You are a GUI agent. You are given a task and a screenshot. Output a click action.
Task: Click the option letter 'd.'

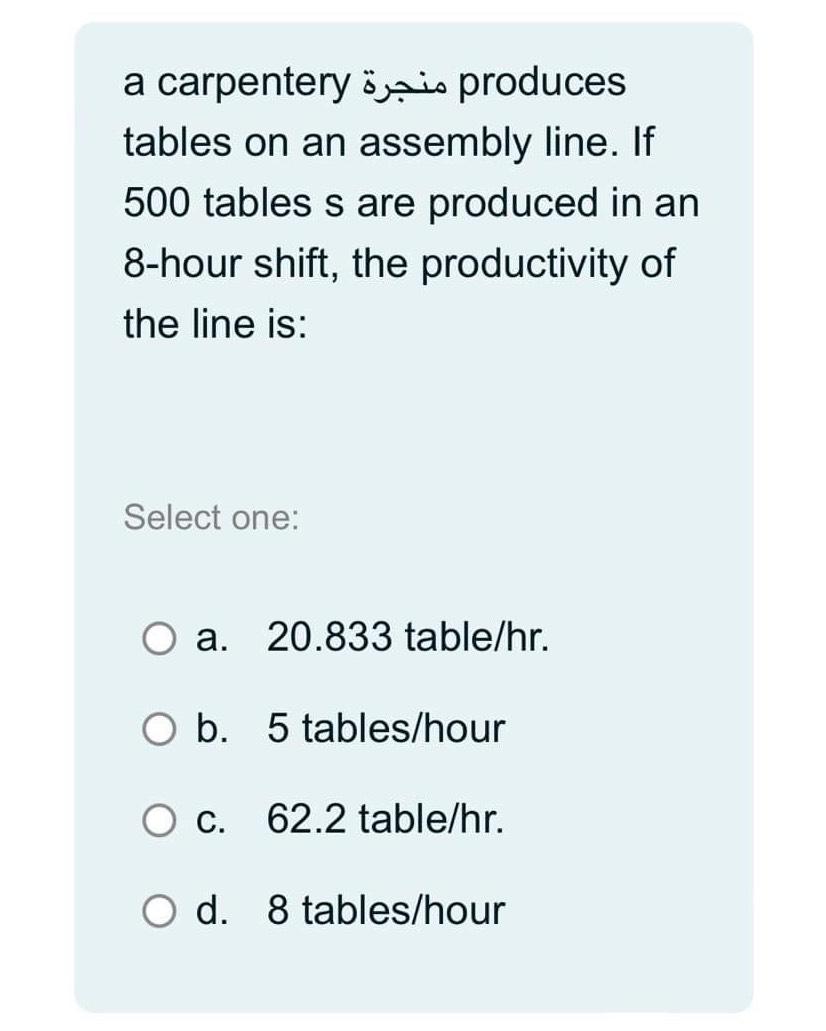click(x=212, y=911)
